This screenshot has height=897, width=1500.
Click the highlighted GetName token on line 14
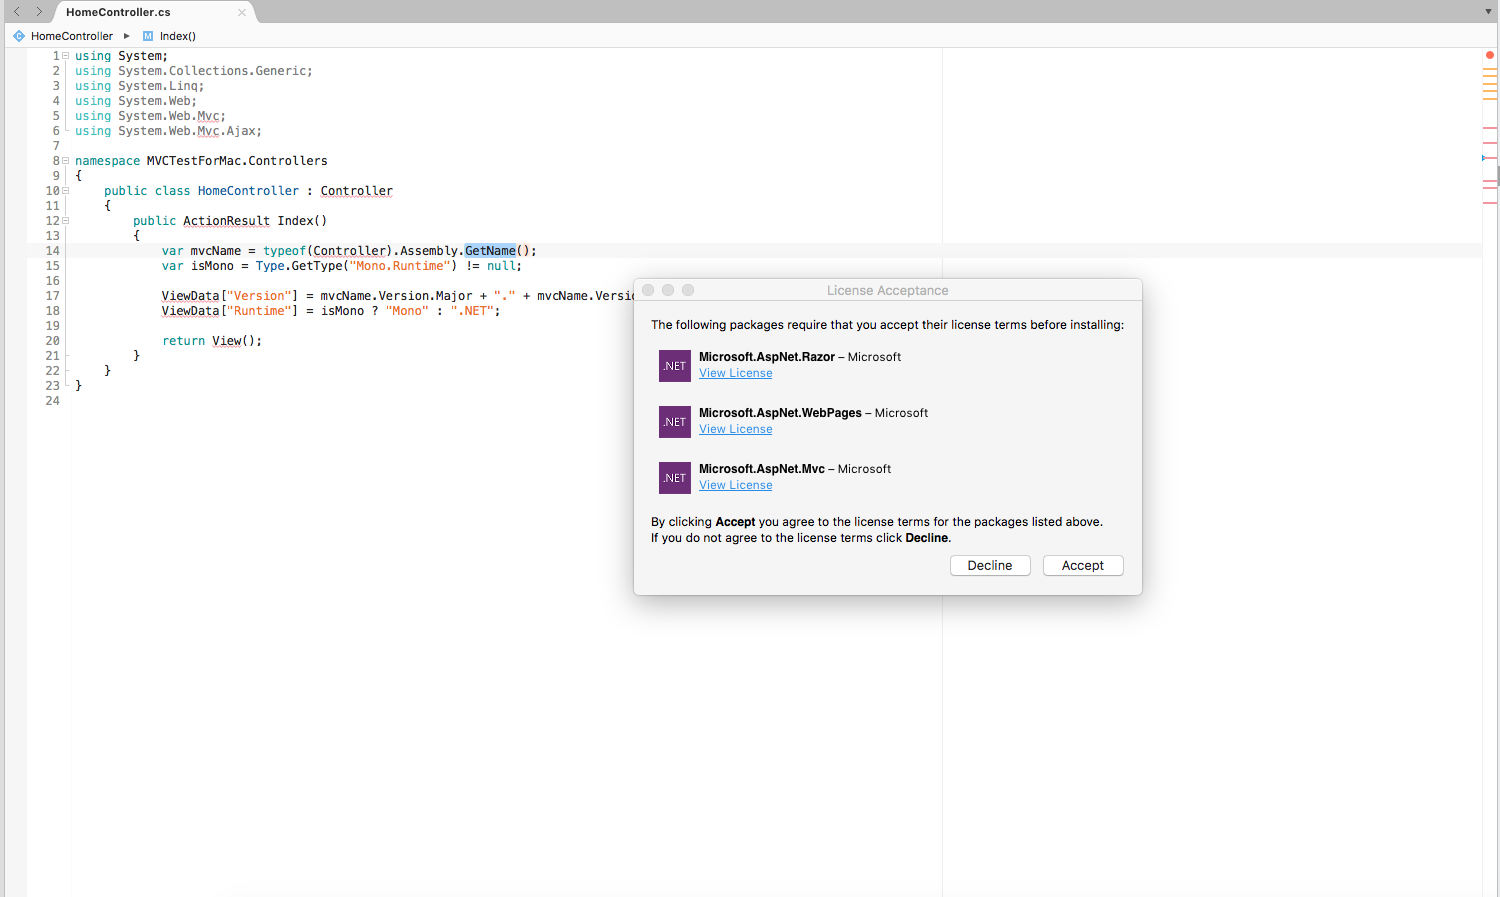point(490,251)
